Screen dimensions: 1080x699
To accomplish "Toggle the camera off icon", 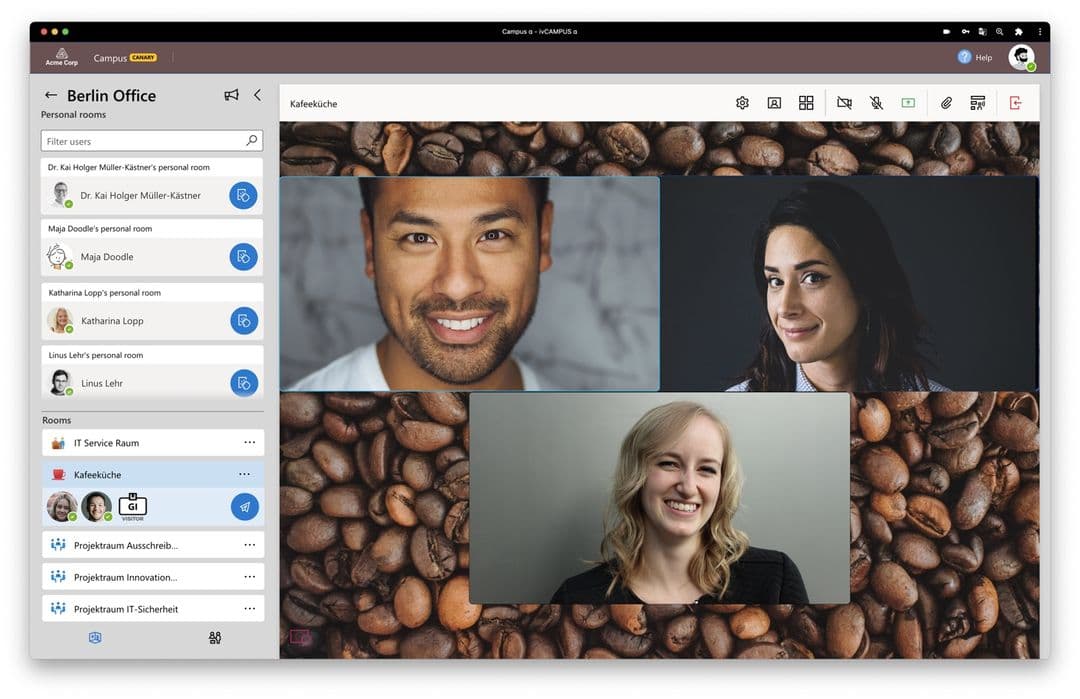I will tap(844, 103).
